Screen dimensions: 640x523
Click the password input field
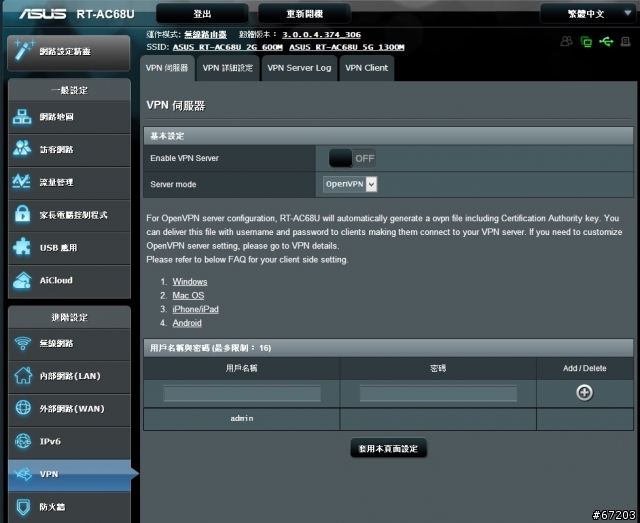coord(438,394)
